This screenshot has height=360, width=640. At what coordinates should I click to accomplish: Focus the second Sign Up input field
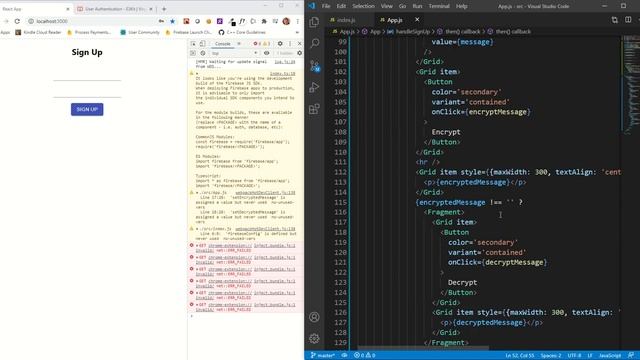87,93
